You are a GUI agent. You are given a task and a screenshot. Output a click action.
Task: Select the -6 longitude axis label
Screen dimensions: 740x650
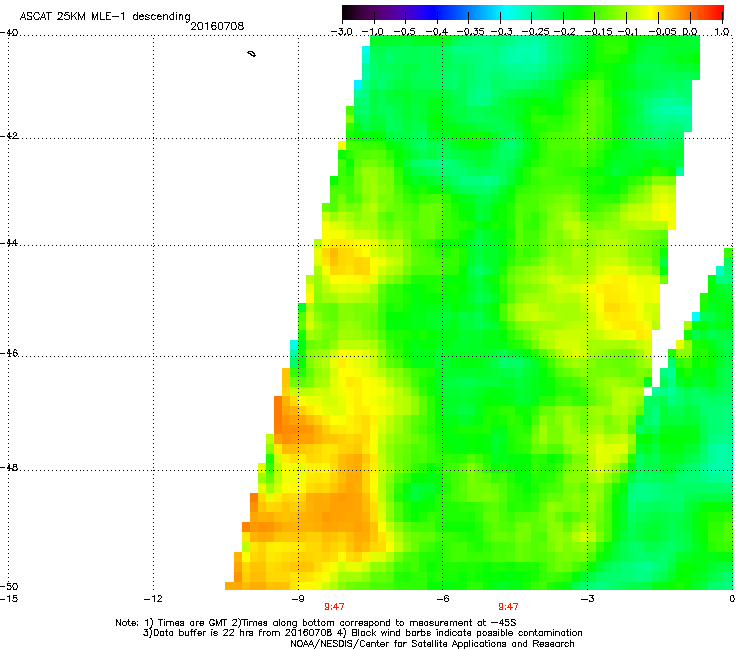coord(443,599)
